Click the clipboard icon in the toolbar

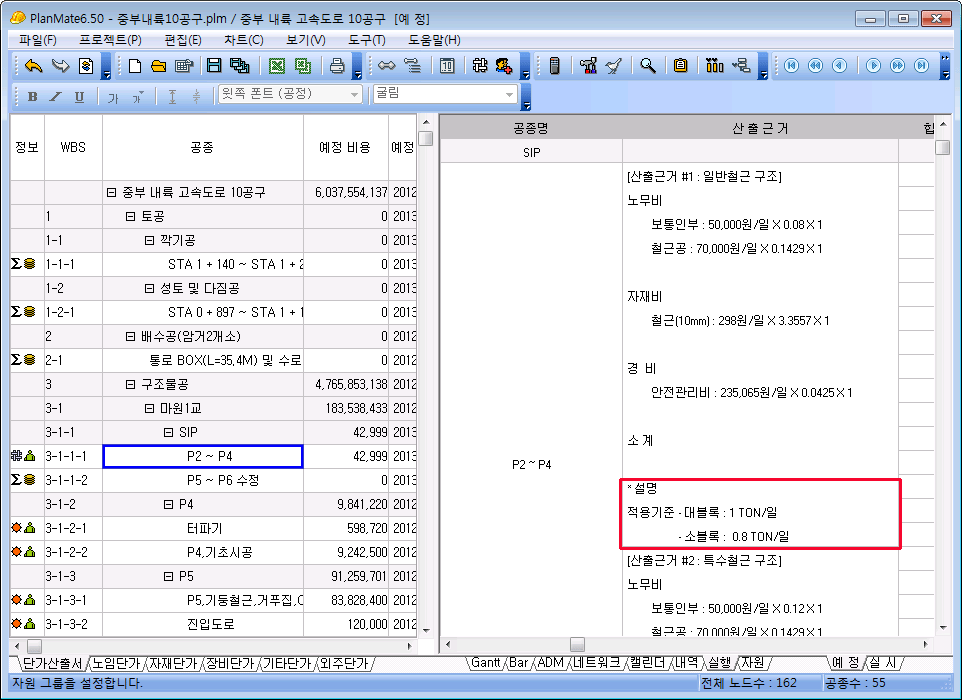click(680, 66)
